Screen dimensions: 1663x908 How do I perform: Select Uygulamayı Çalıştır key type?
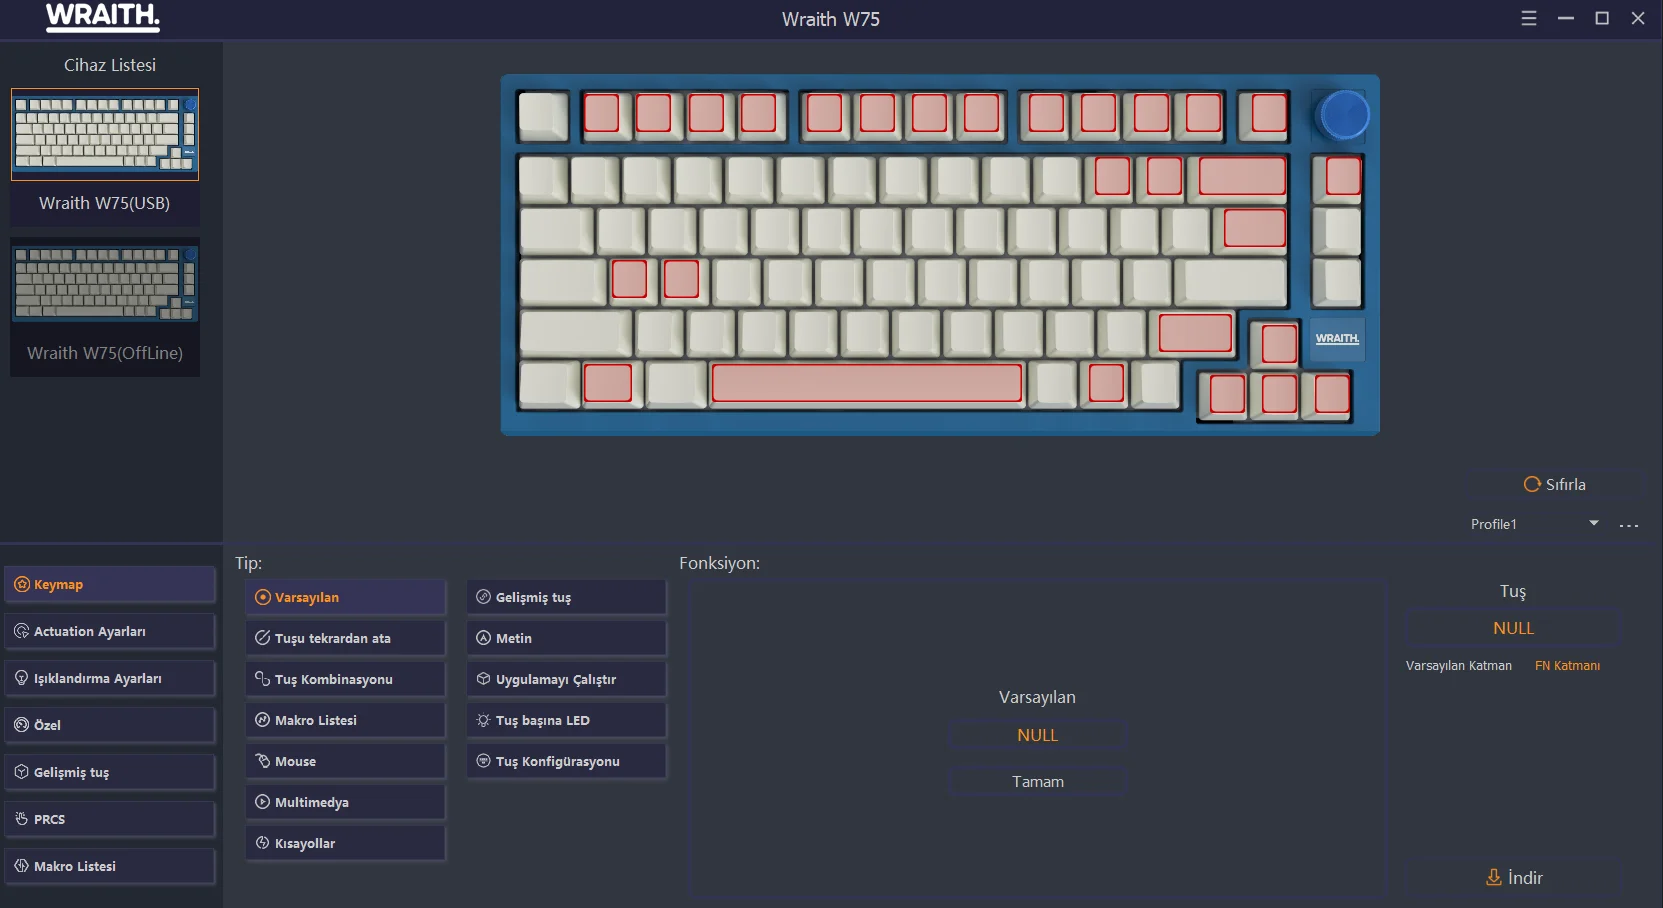coord(567,679)
